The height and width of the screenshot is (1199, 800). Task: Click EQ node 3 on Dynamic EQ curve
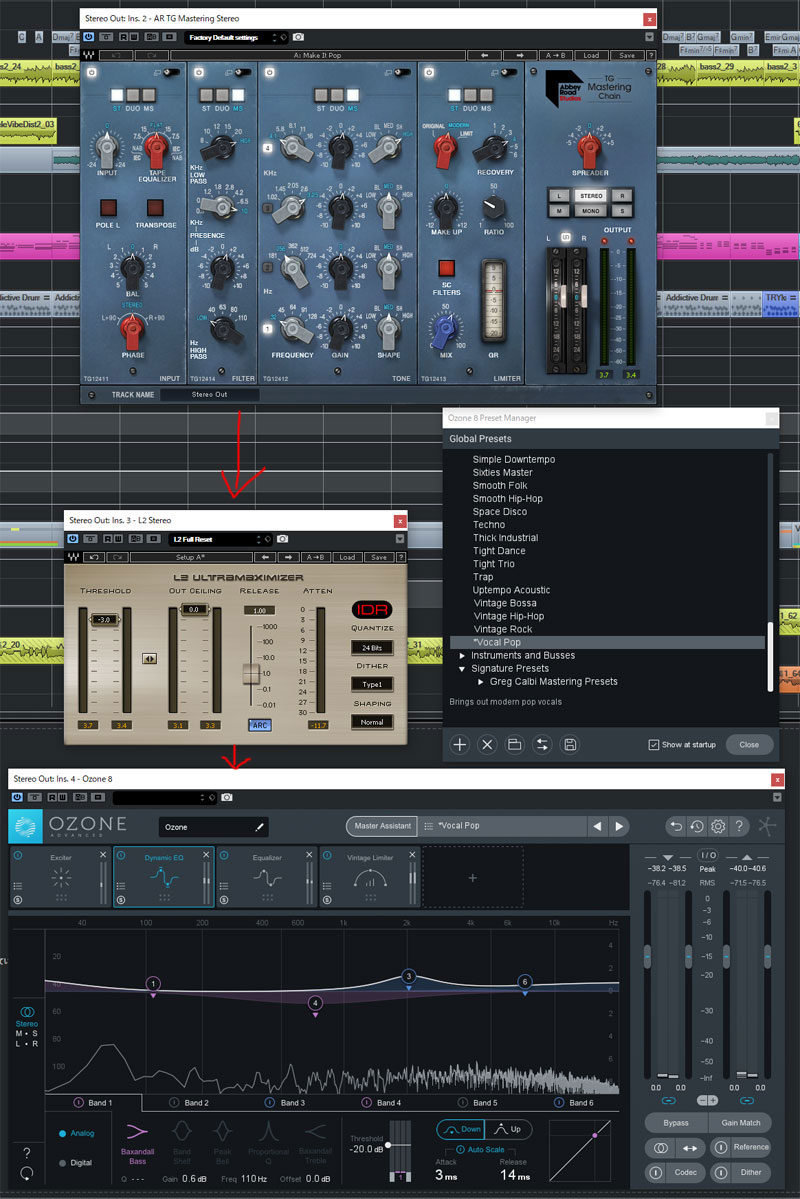(408, 976)
